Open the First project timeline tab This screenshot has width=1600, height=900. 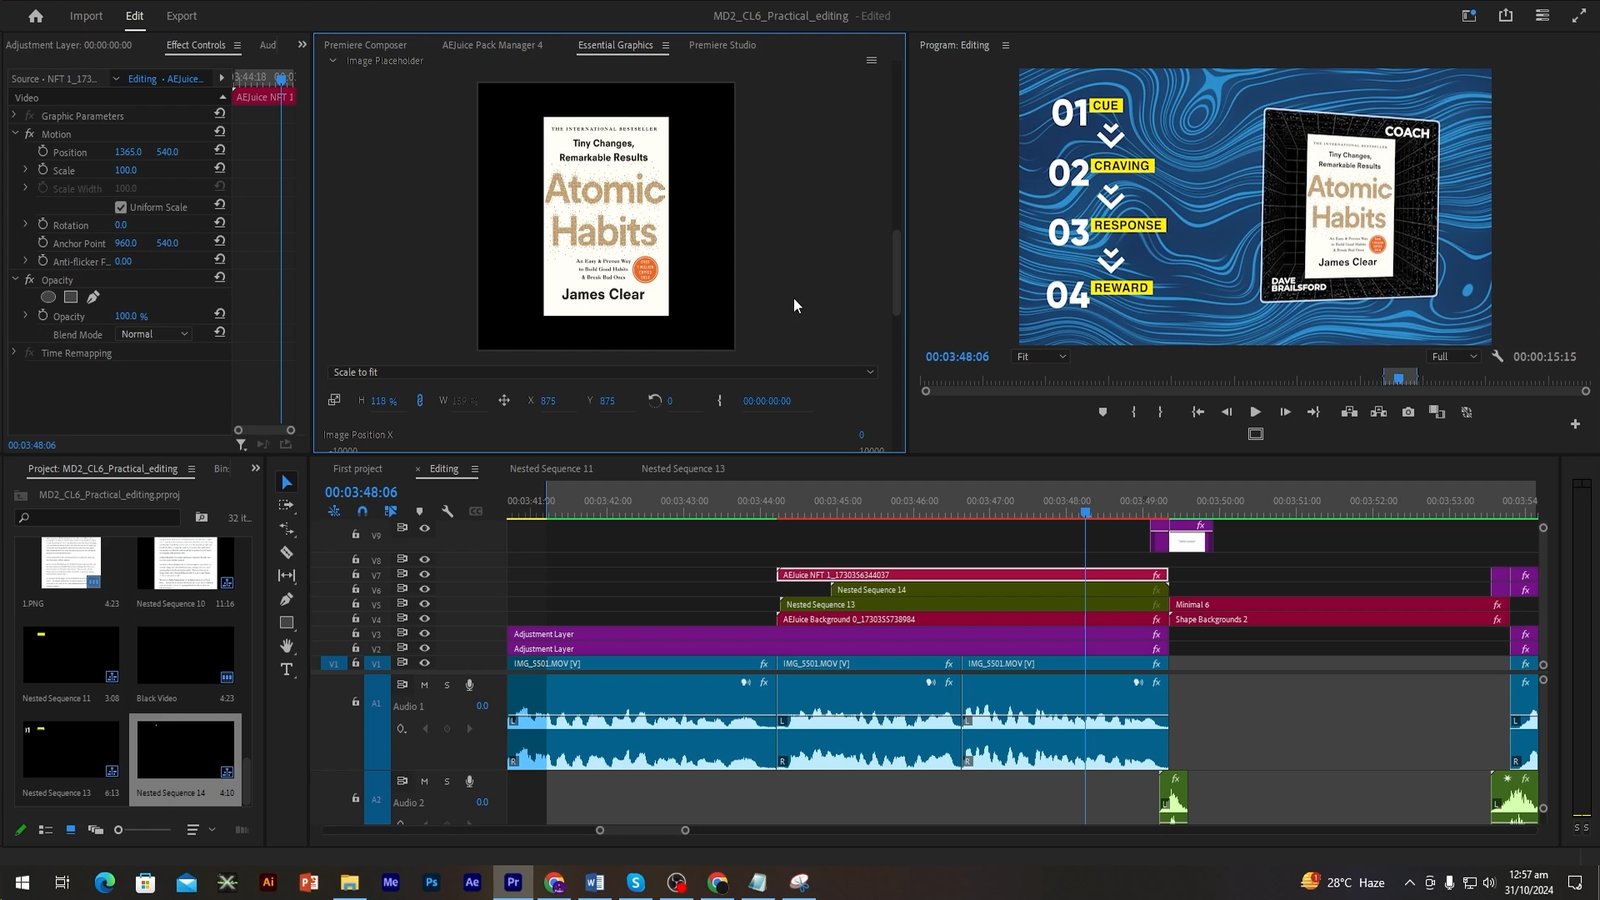pyautogui.click(x=357, y=469)
